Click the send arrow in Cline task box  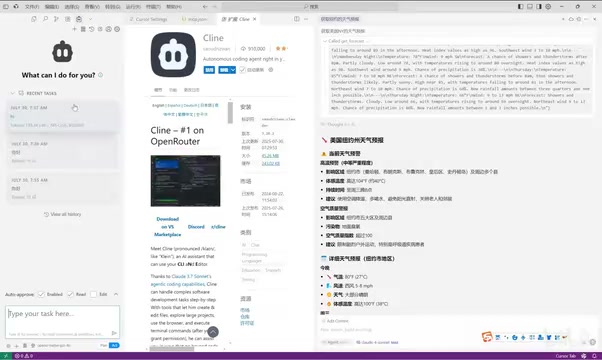[x=114, y=333]
